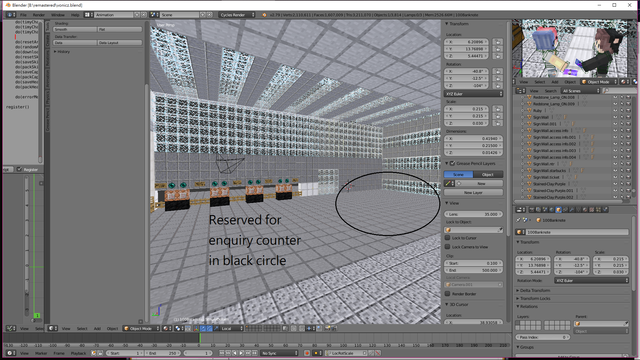Screen dimensions: 640x360
Task: Open the viewport shading selector in 3D header
Action: pos(167,328)
